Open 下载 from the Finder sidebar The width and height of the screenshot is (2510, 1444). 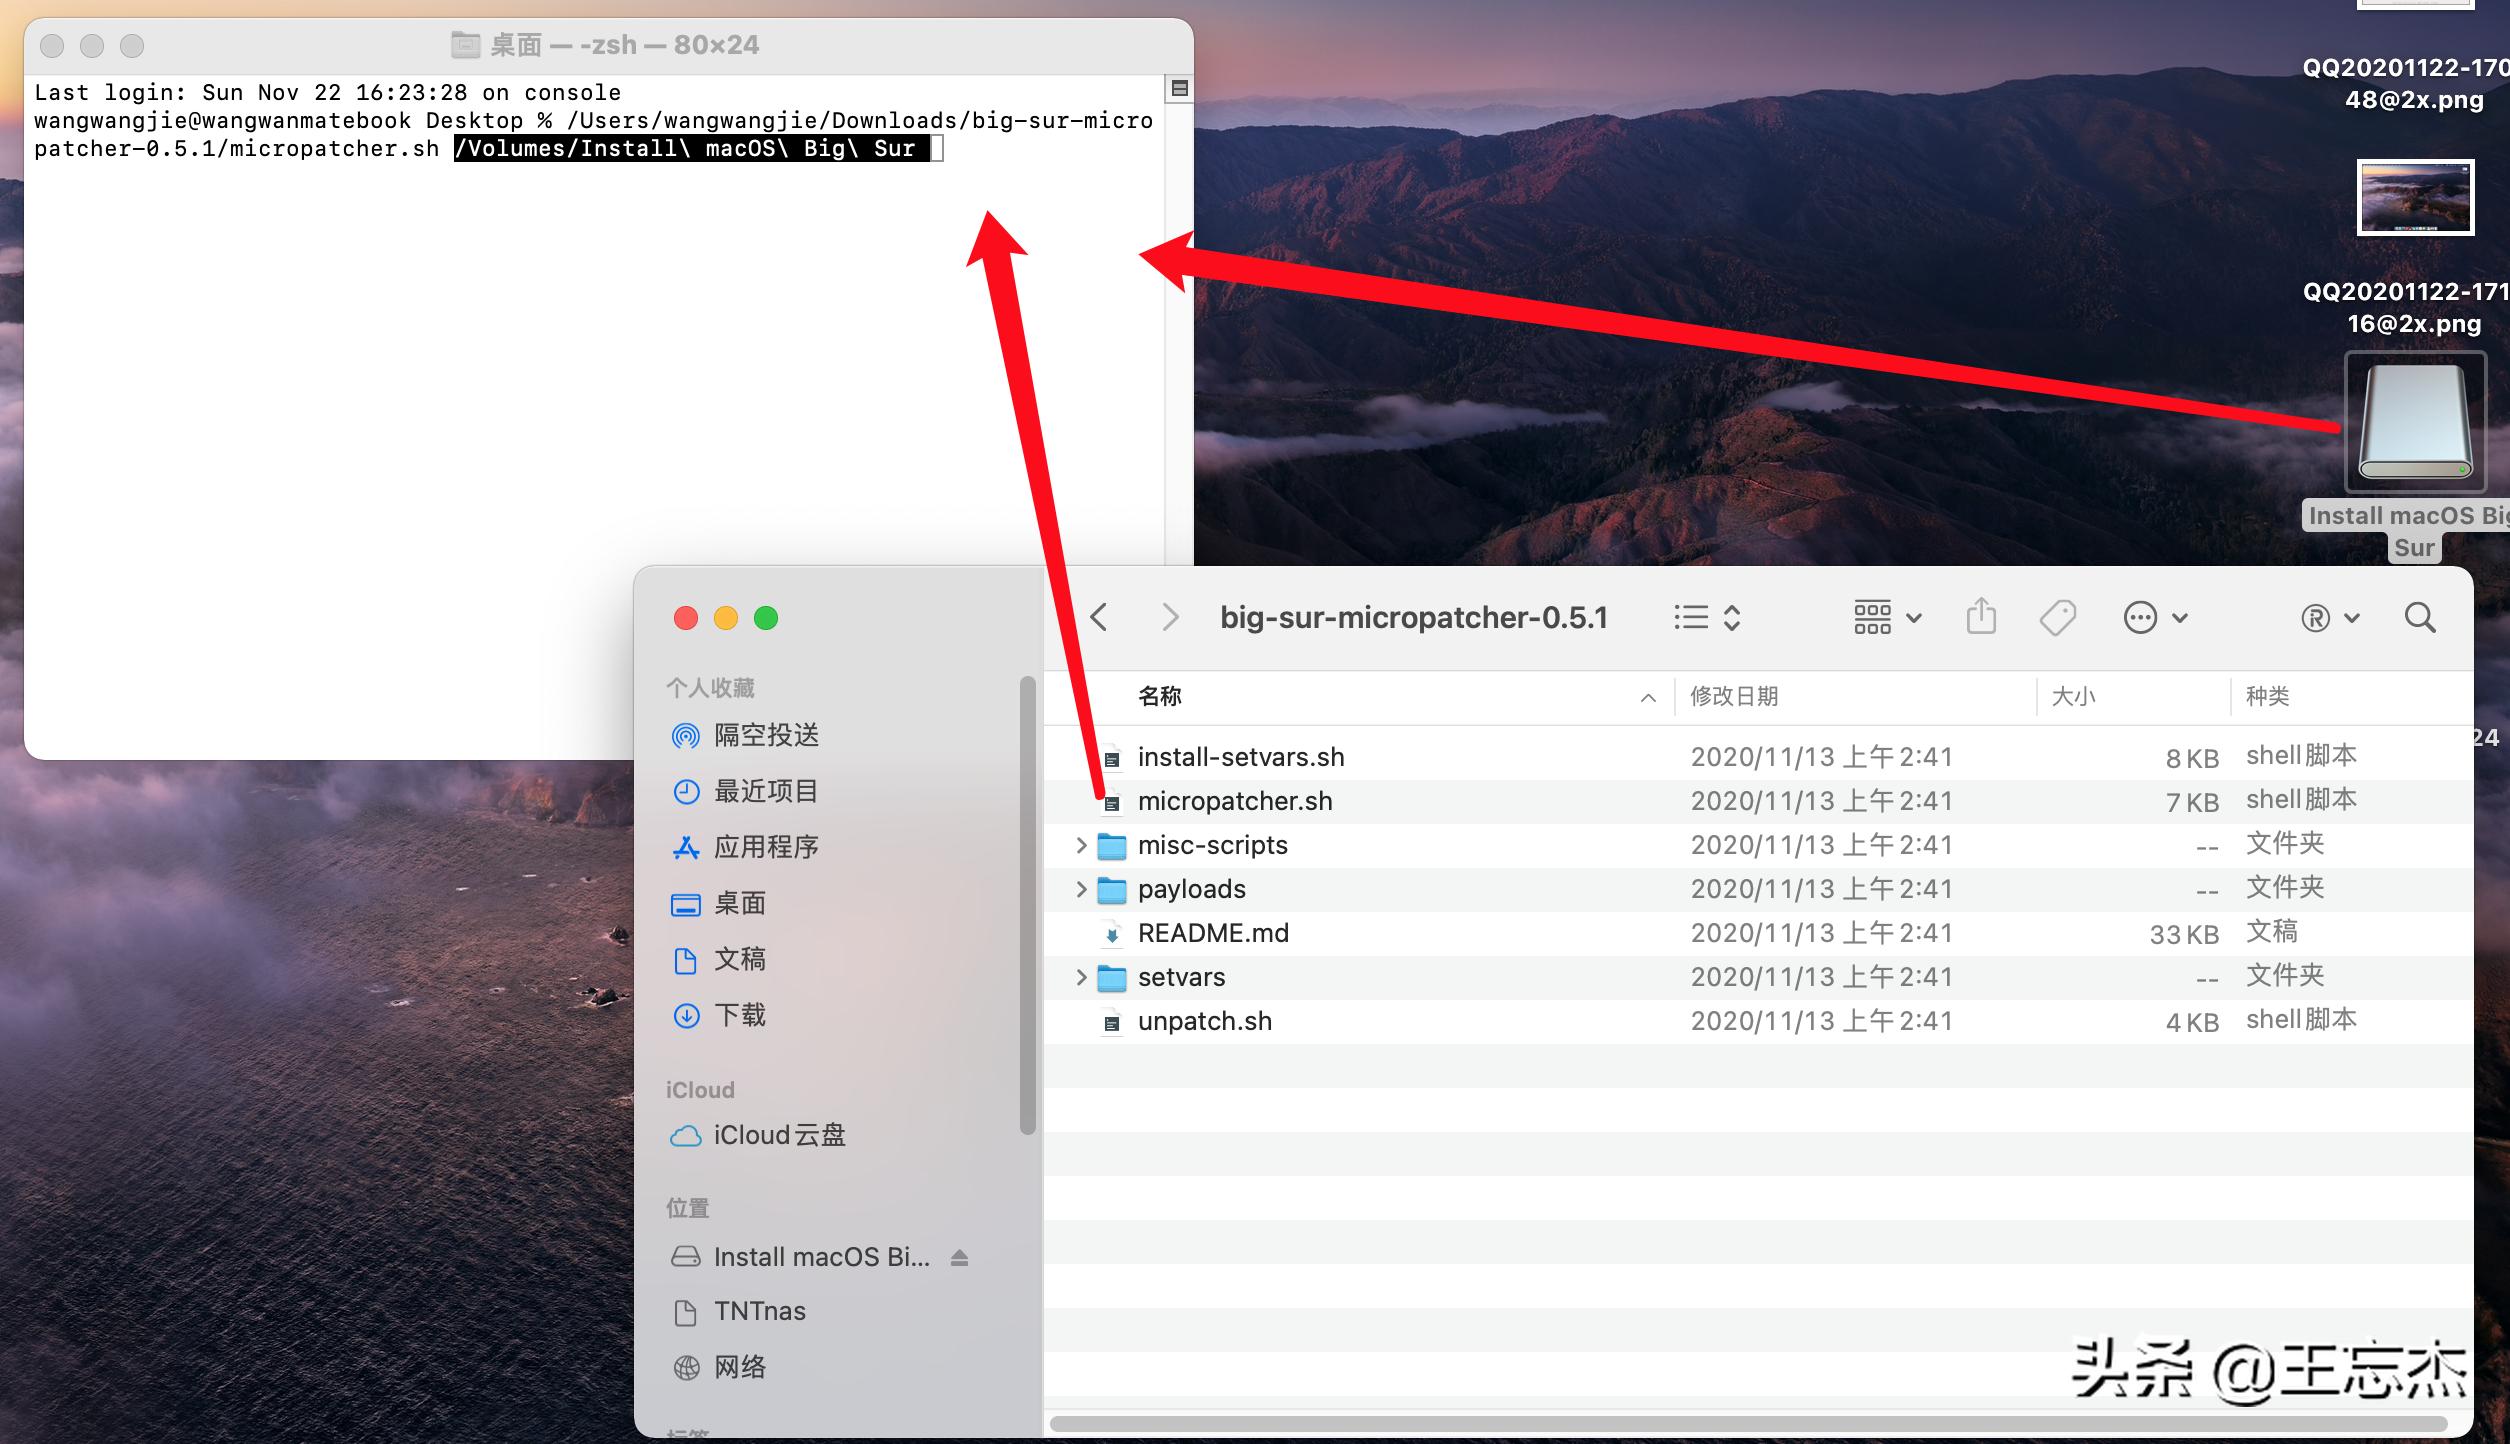coord(740,1015)
